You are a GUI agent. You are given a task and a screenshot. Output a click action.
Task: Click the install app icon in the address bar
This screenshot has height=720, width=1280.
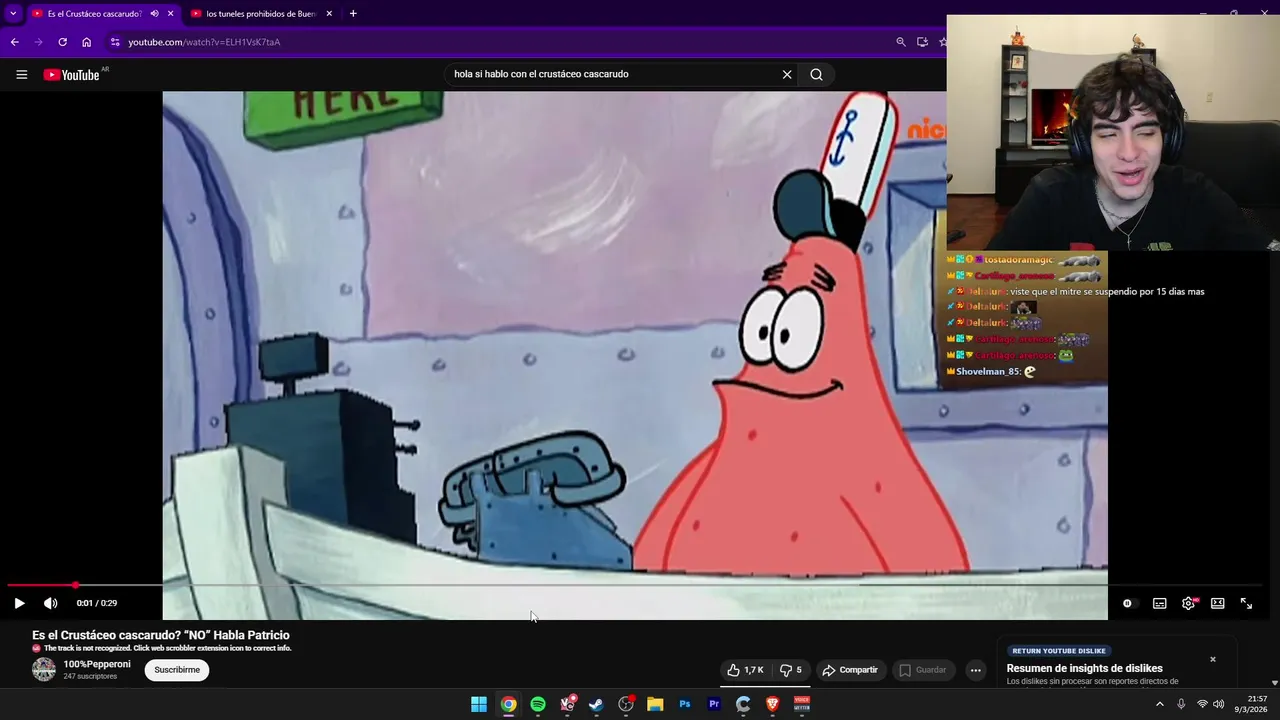[922, 42]
